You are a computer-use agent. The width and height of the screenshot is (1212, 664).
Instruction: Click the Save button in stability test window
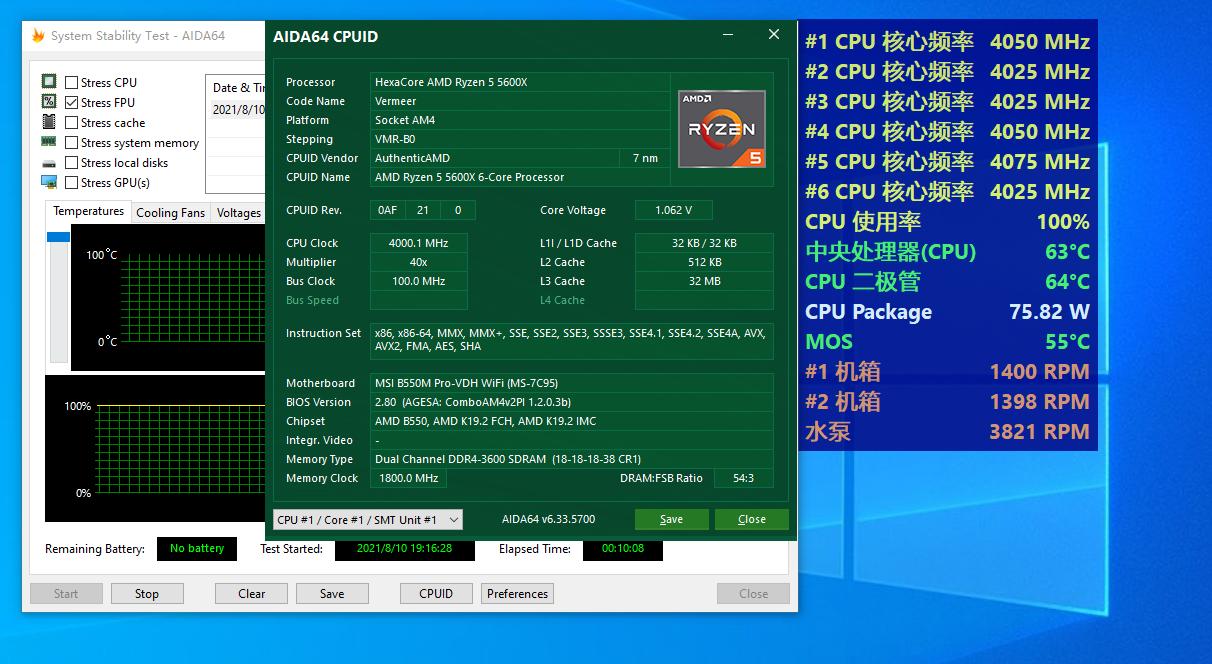(x=332, y=593)
